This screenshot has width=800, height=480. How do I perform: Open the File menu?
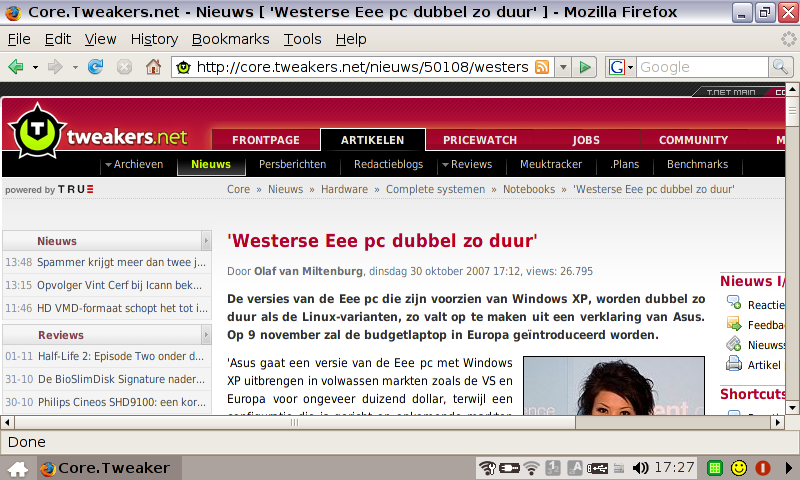[19, 39]
